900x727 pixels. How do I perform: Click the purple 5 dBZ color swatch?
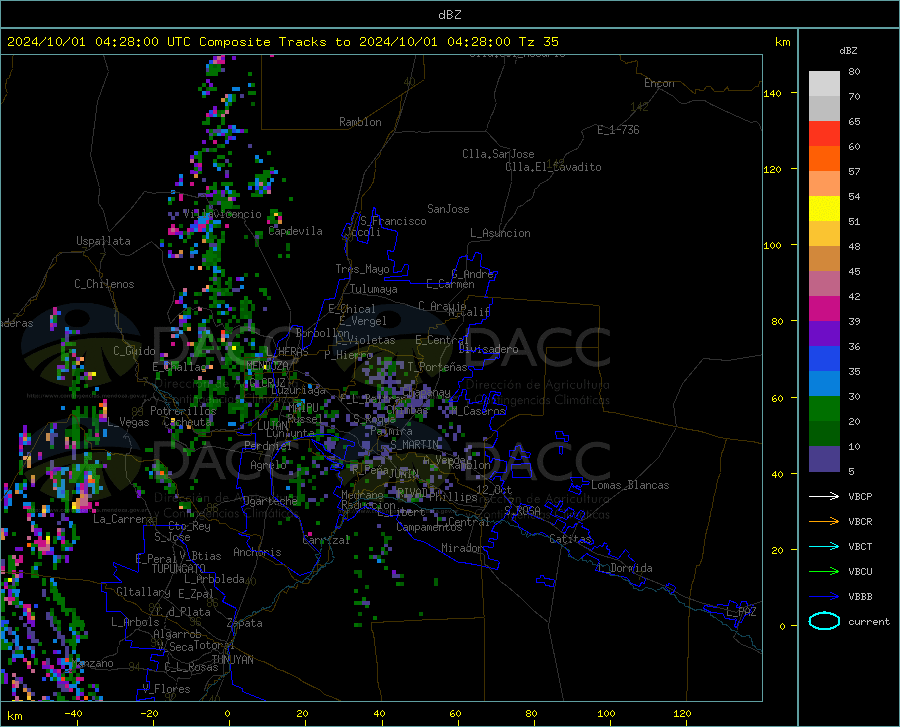pyautogui.click(x=824, y=459)
